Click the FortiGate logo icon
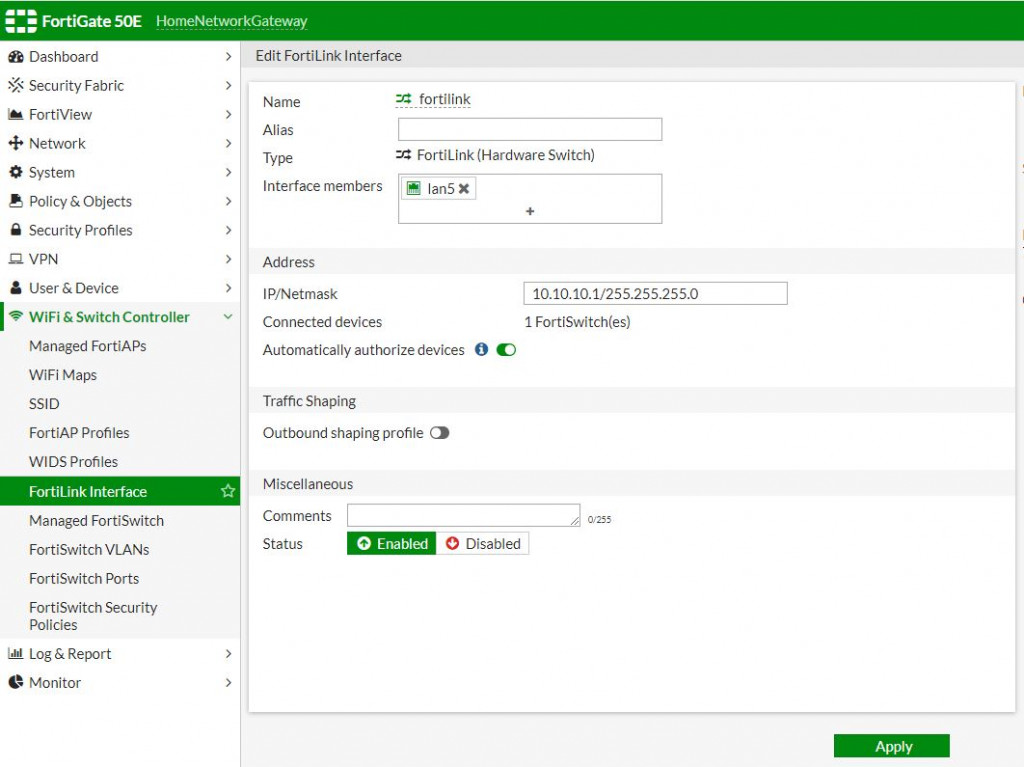This screenshot has height=767, width=1024. point(21,21)
